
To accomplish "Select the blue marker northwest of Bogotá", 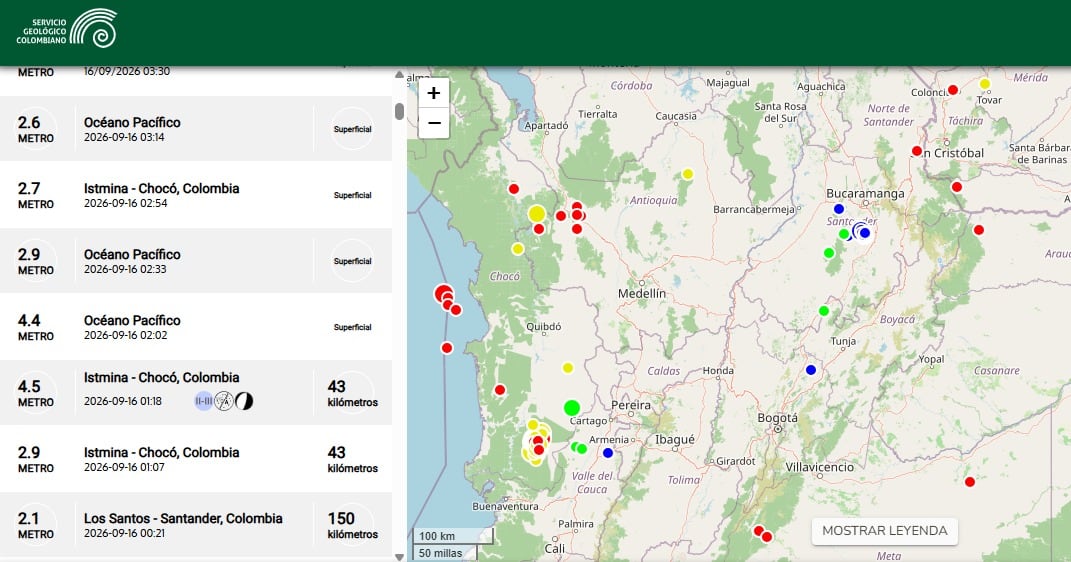I will pos(811,369).
